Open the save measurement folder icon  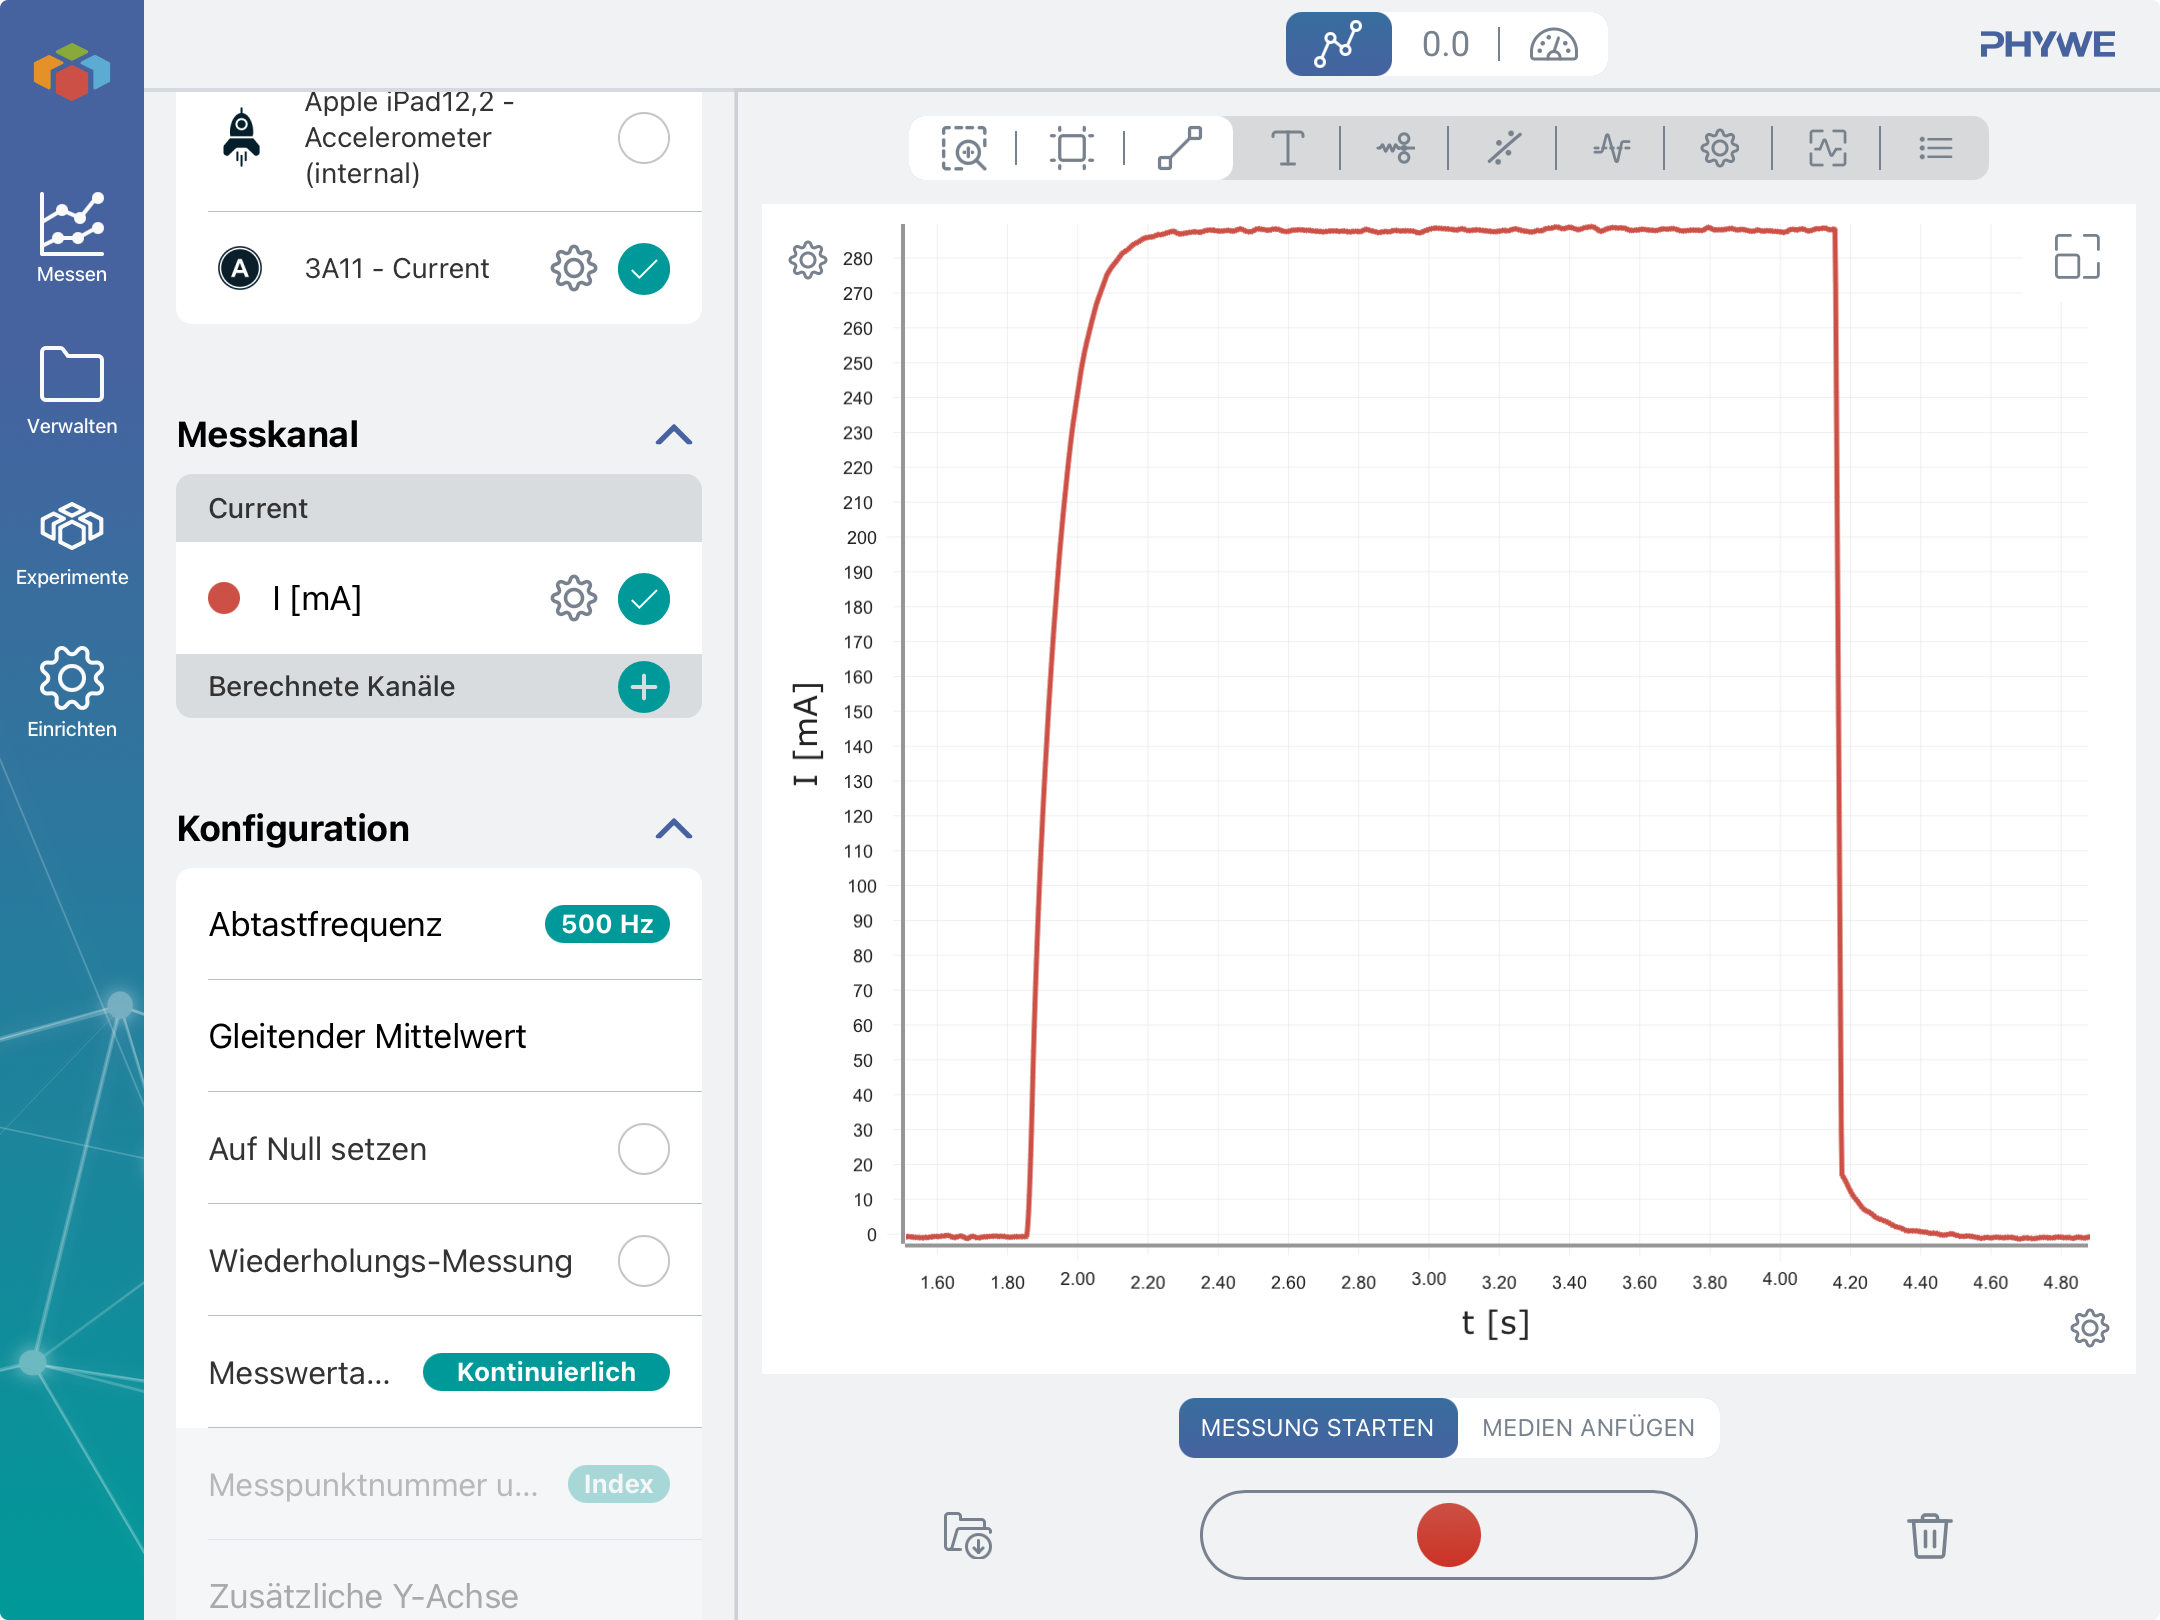pos(967,1535)
